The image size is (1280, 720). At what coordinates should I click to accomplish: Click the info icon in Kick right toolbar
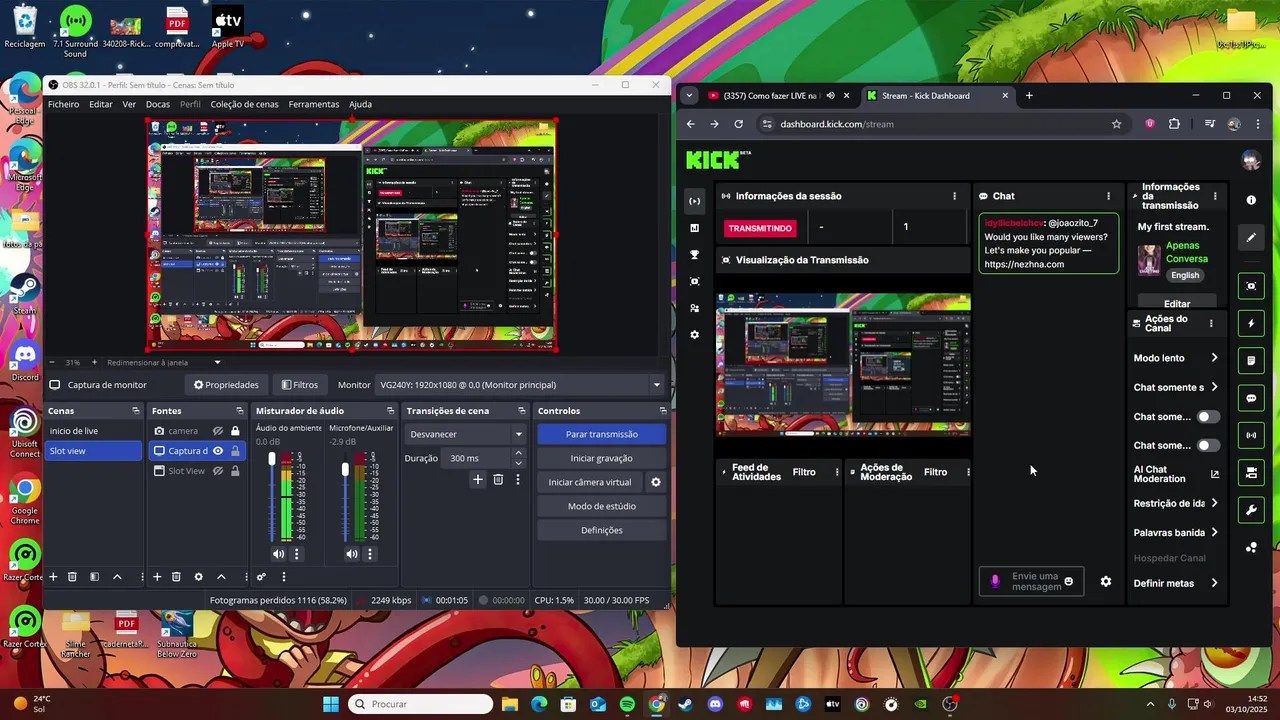tap(1251, 200)
